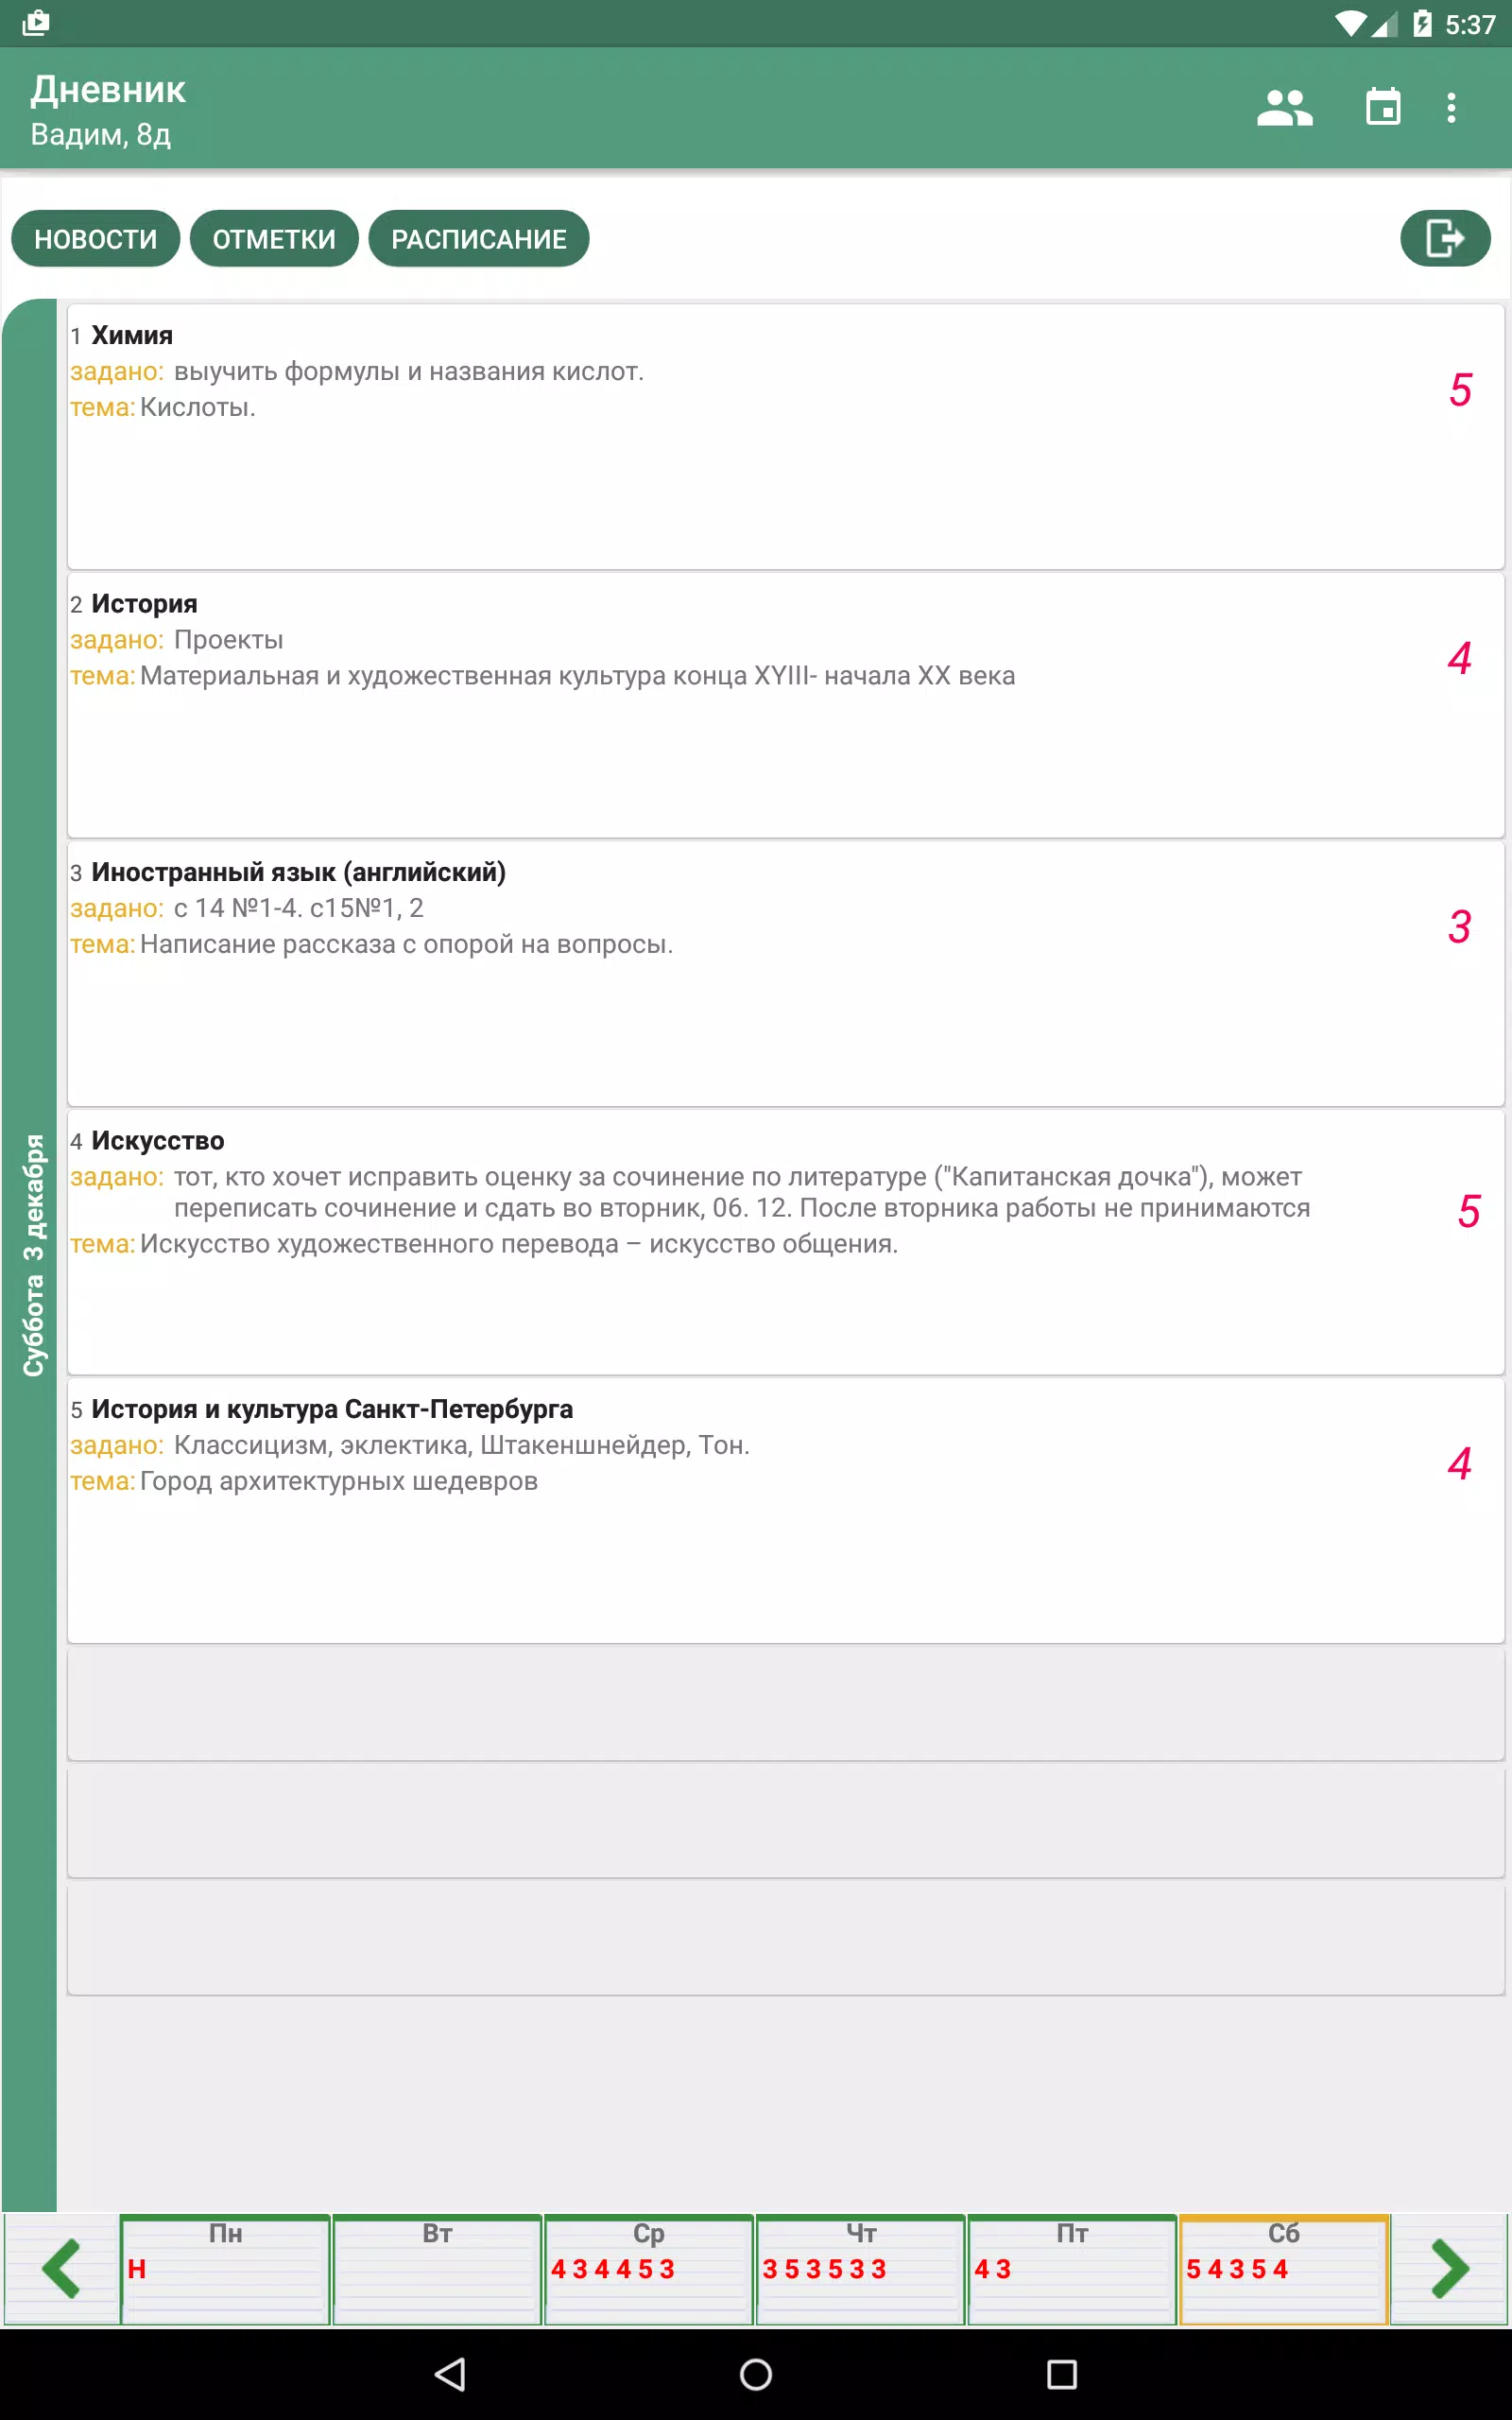
Task: Tap the grade 4 for История
Action: (x=1459, y=657)
